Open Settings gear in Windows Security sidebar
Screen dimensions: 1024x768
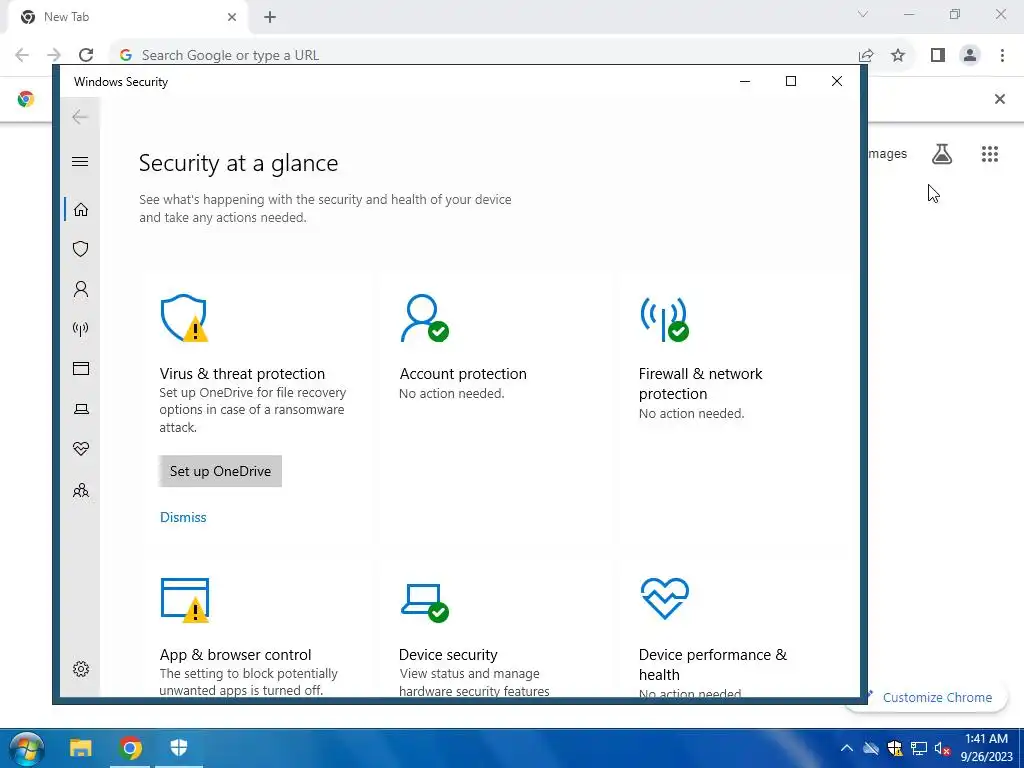tap(81, 669)
